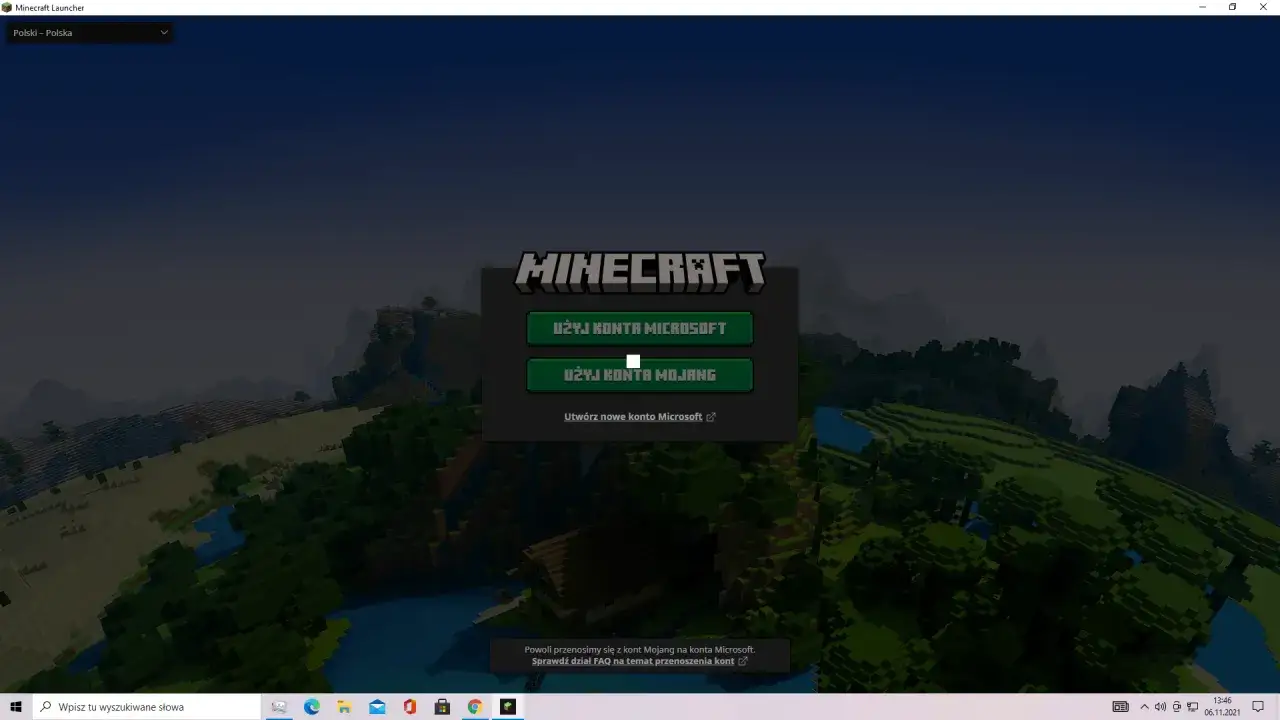Open network status in the system tray

(x=1192, y=707)
